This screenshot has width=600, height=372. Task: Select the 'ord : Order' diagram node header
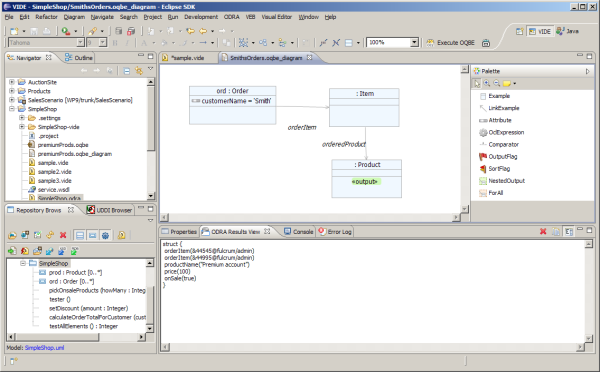[233, 91]
